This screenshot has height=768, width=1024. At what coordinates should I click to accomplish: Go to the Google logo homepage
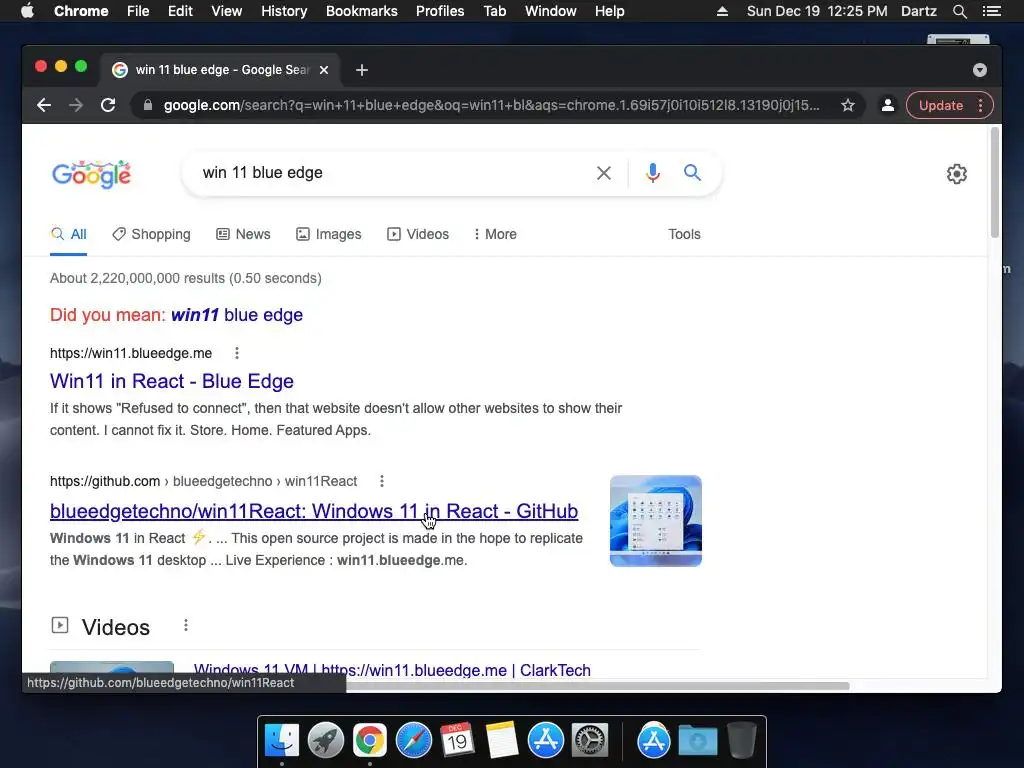coord(91,174)
